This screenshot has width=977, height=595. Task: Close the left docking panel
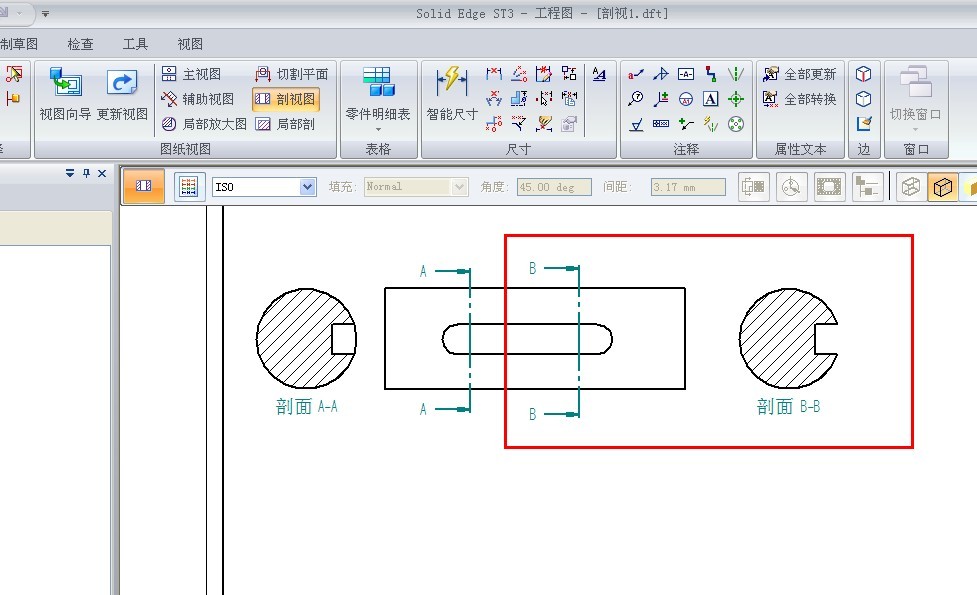102,173
